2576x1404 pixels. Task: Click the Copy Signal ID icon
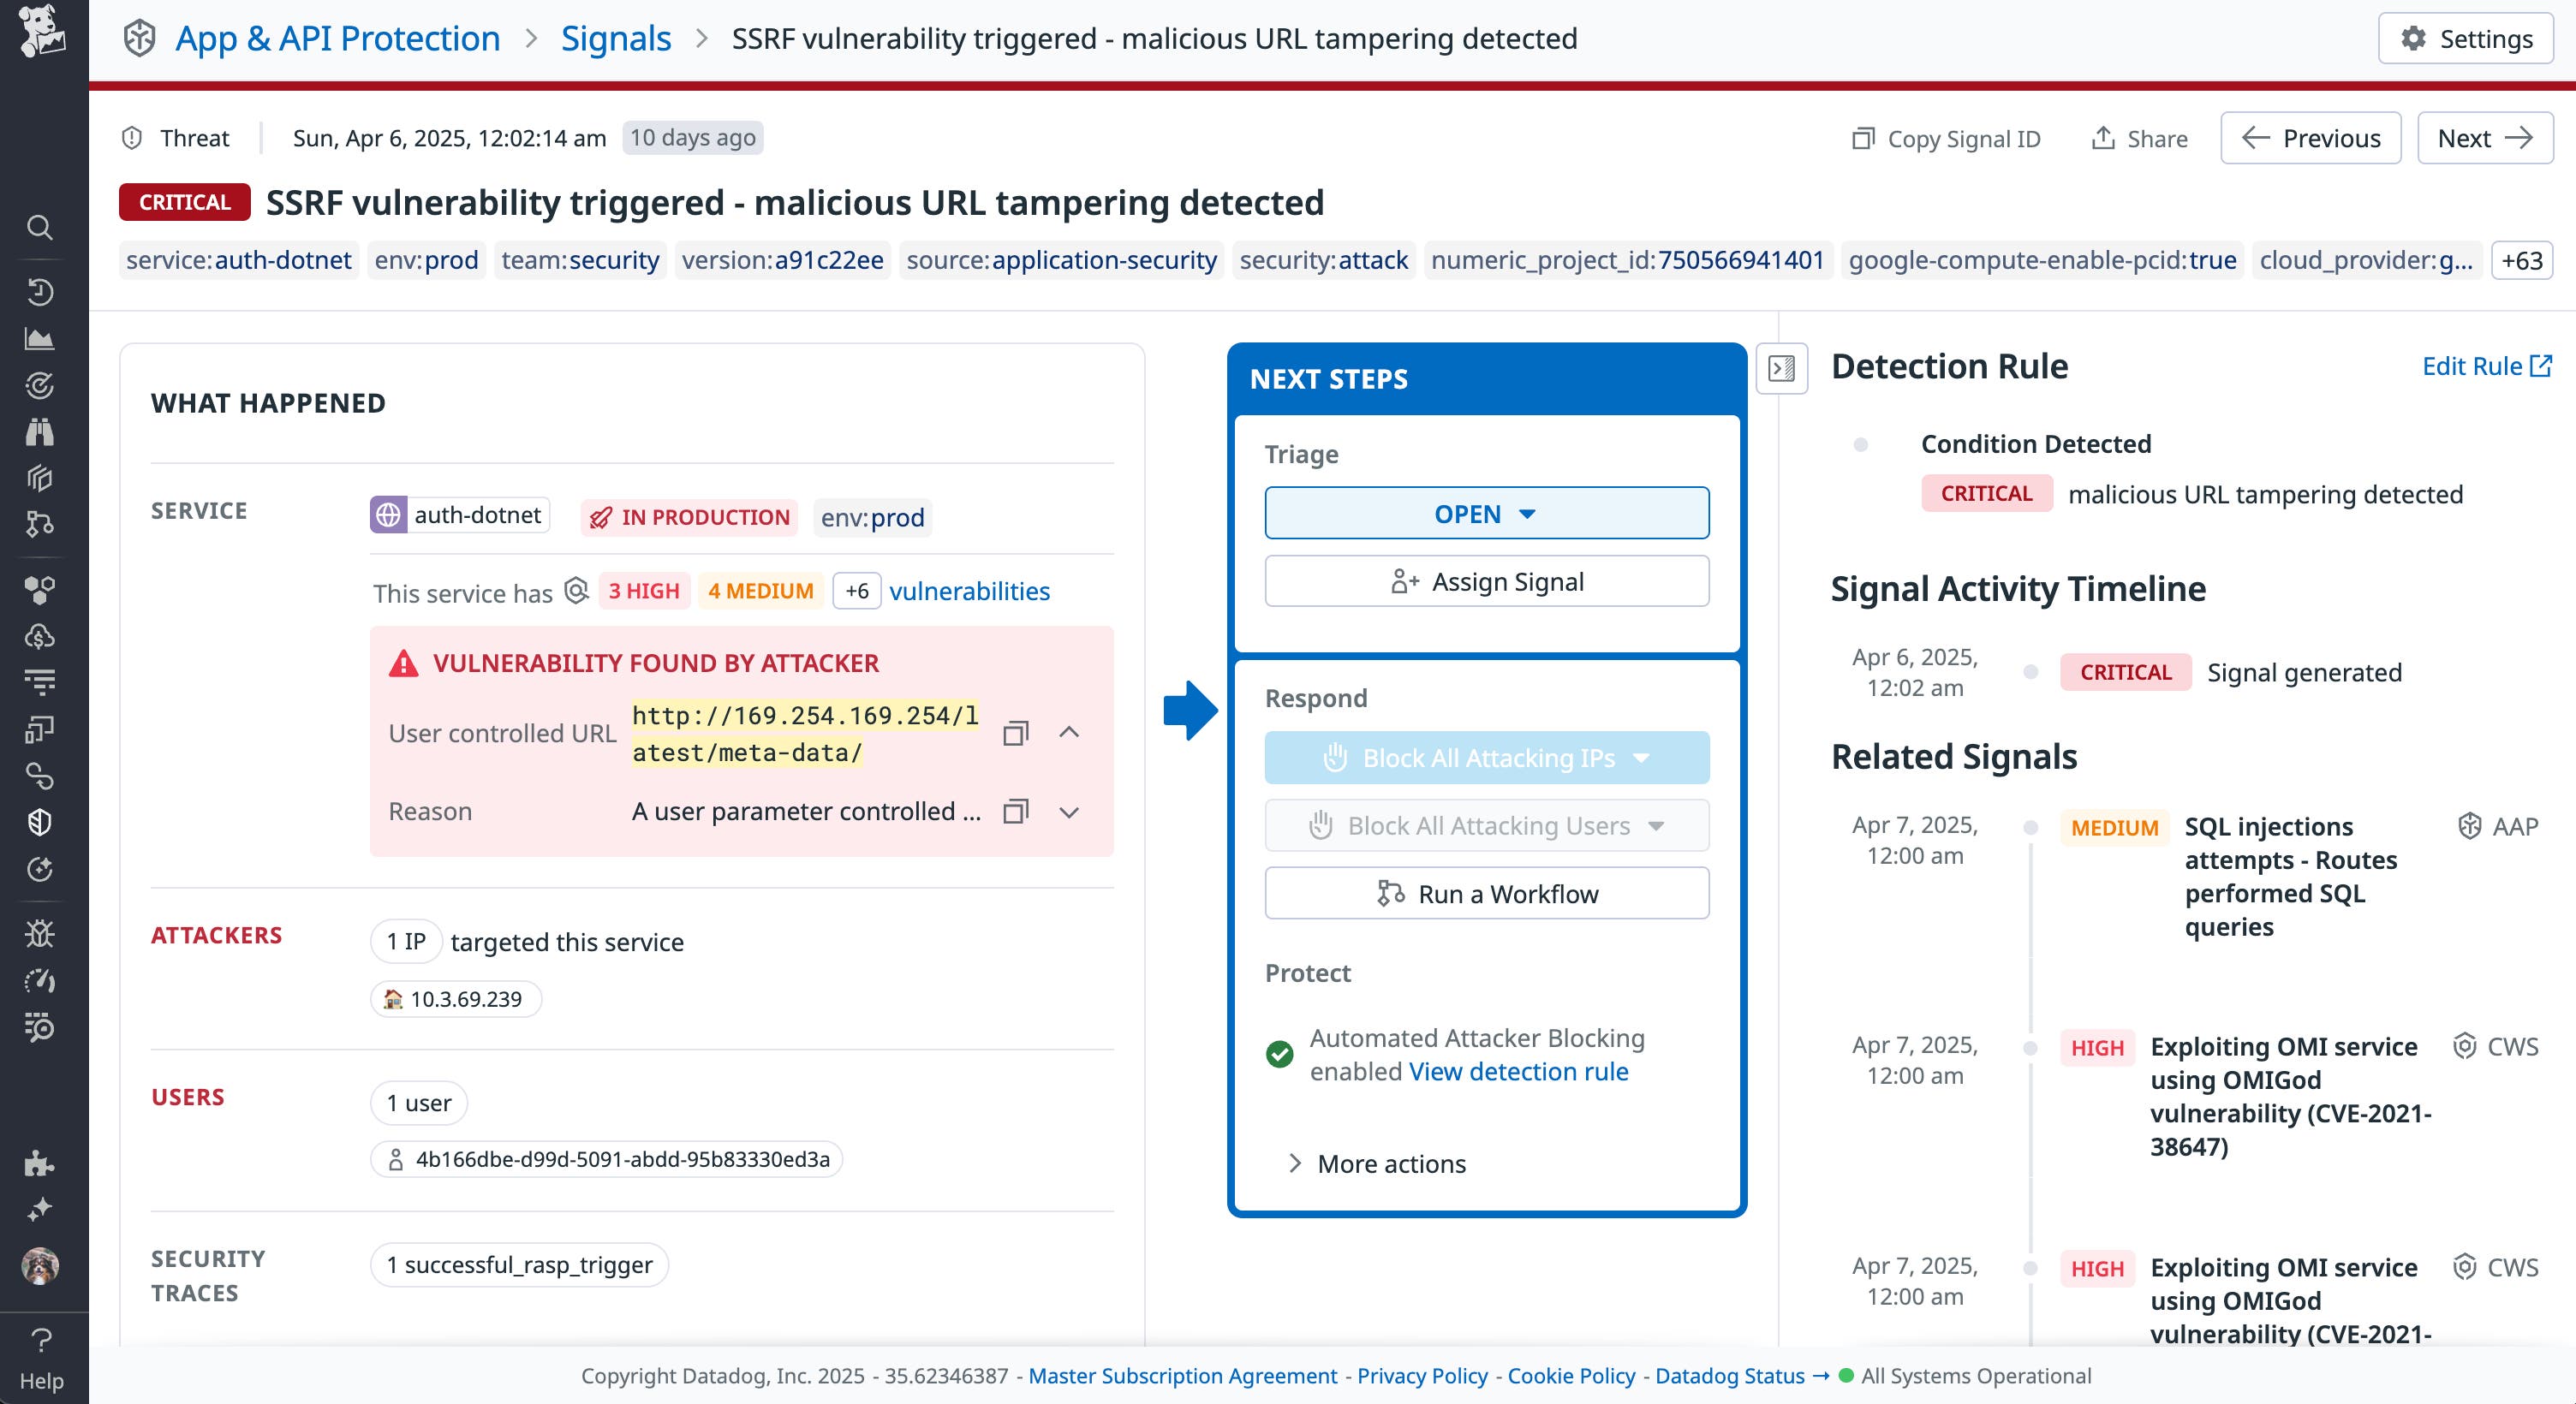tap(1864, 138)
